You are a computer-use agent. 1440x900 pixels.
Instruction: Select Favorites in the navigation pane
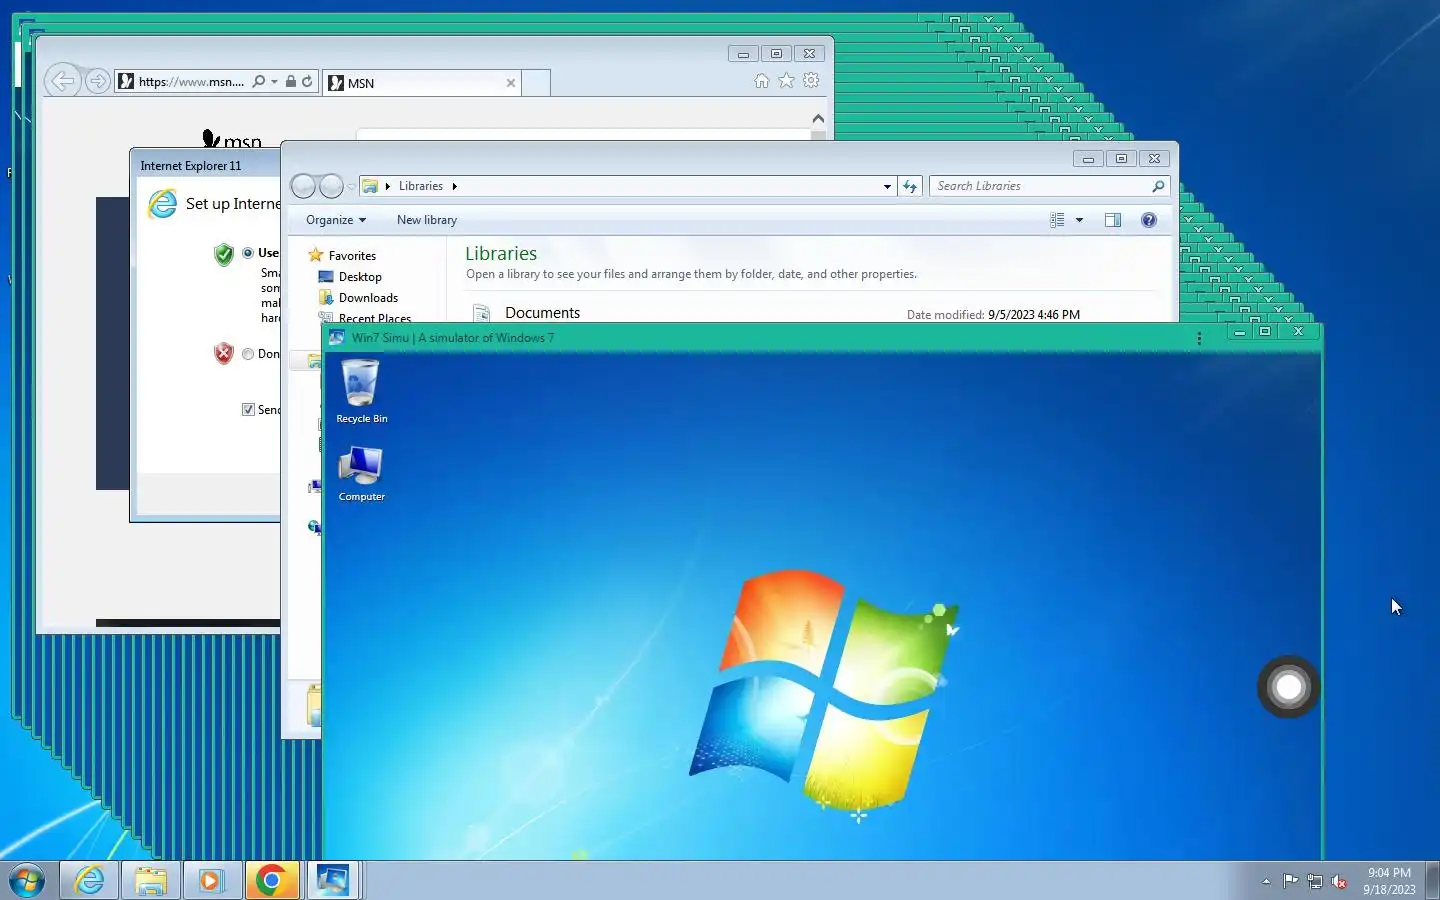[x=342, y=256]
